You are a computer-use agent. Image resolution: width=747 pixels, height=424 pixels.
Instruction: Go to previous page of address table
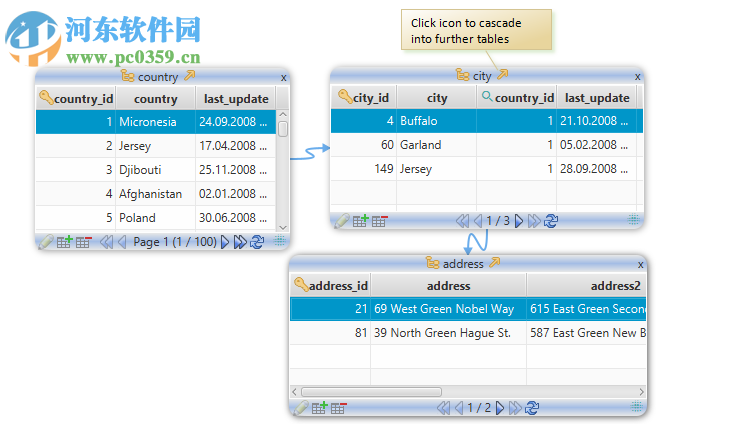pyautogui.click(x=459, y=408)
